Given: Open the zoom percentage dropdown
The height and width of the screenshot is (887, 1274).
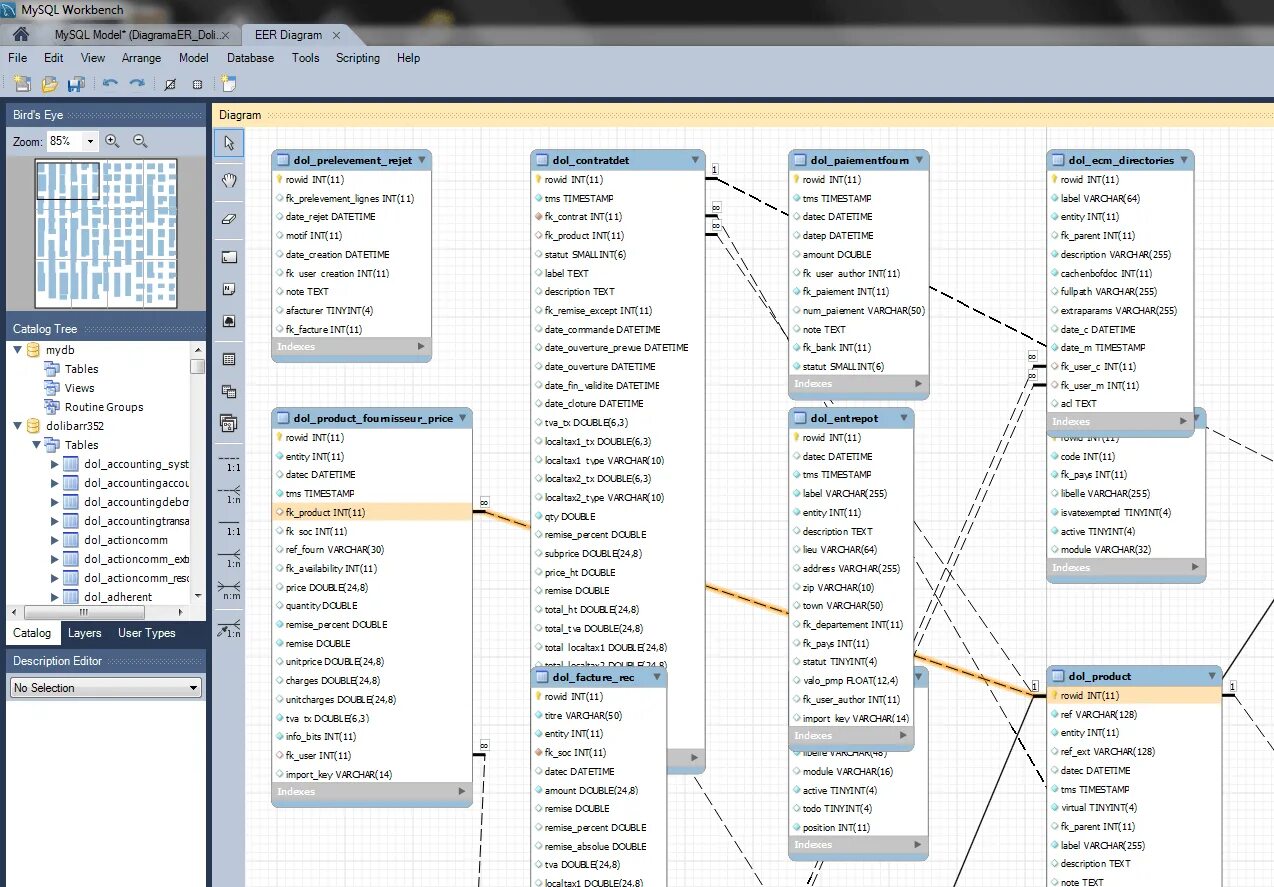Looking at the screenshot, I should click(x=90, y=142).
